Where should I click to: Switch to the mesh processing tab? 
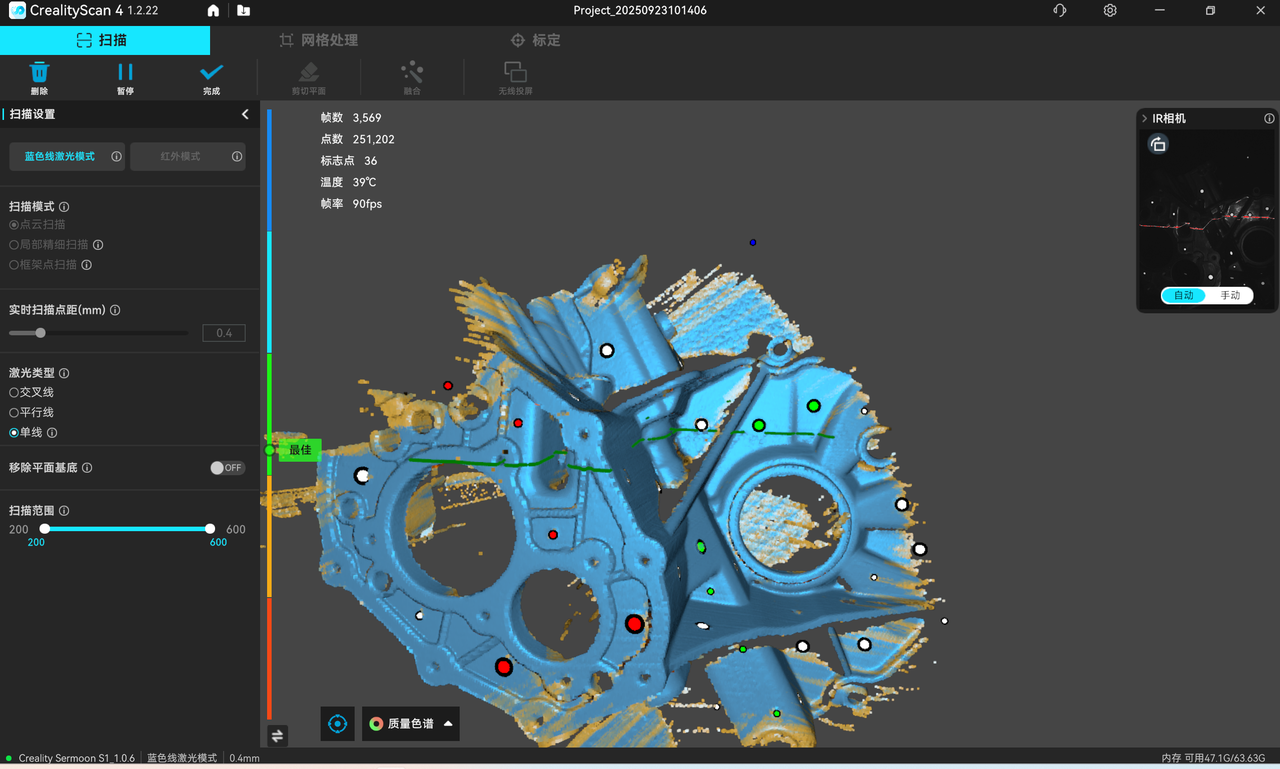318,40
